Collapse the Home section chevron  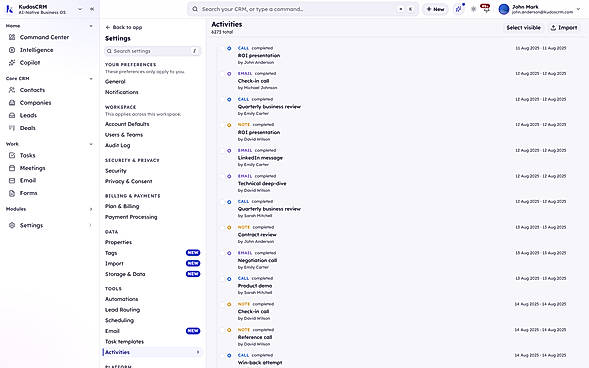(91, 26)
